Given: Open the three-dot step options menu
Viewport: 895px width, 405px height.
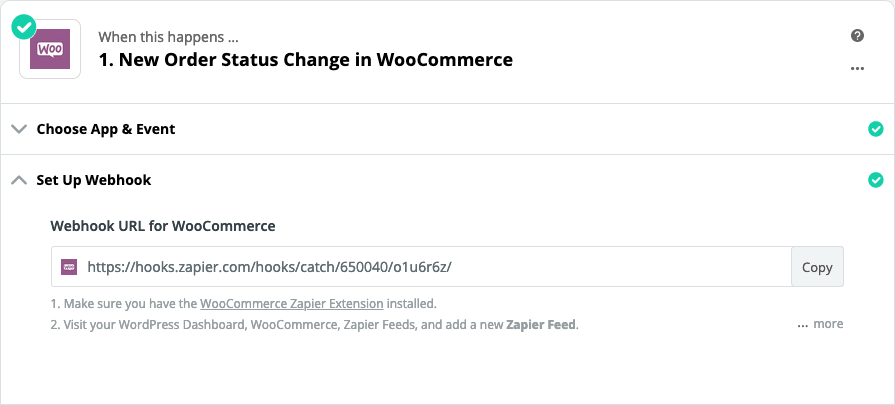Looking at the screenshot, I should (857, 68).
